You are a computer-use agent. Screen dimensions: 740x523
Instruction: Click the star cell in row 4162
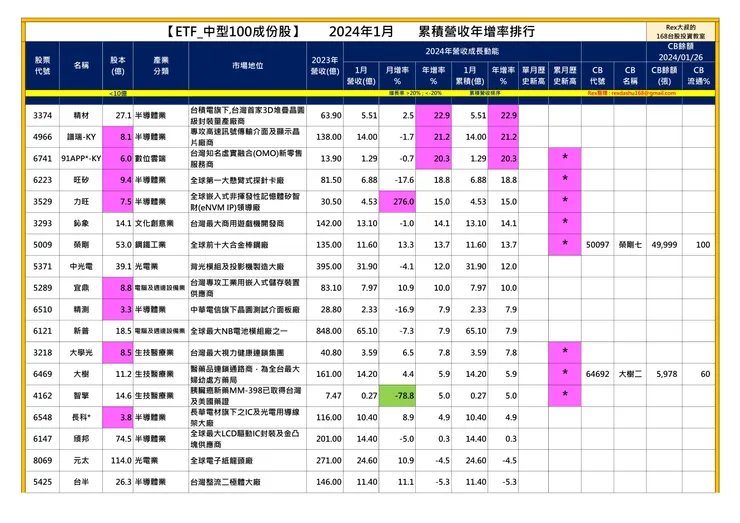click(565, 396)
